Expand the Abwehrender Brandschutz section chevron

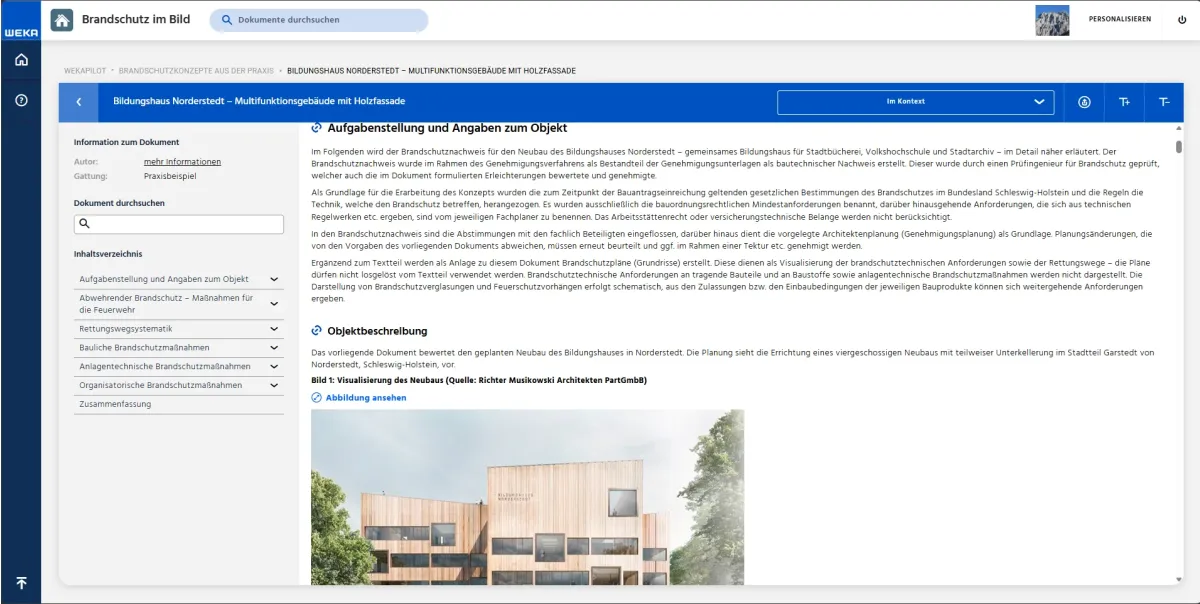(274, 304)
